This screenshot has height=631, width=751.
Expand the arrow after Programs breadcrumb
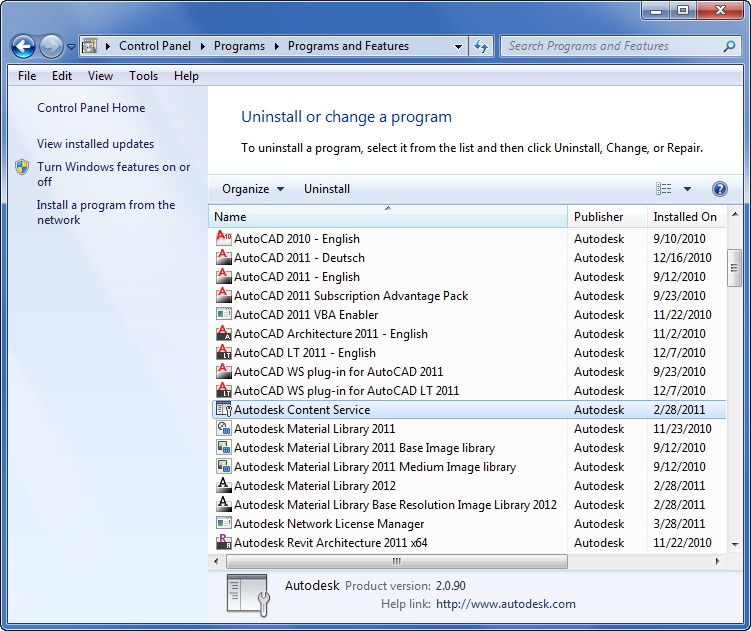coord(276,46)
